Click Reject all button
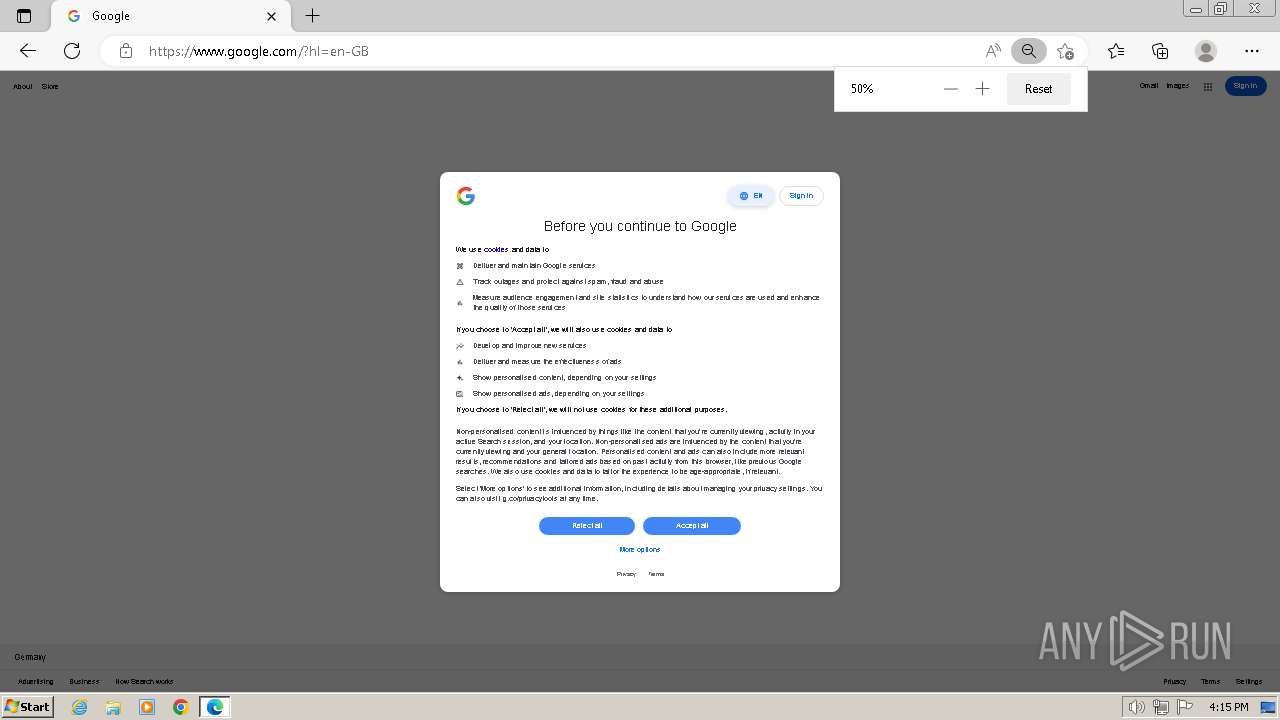1280x720 pixels. (587, 526)
